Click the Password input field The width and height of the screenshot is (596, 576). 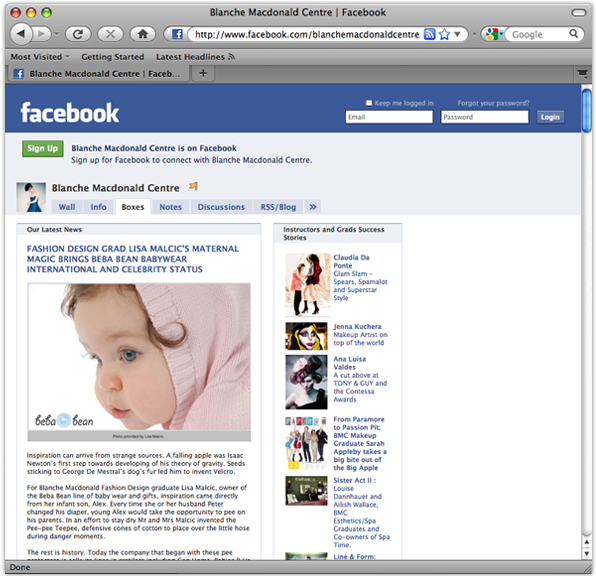coord(484,117)
